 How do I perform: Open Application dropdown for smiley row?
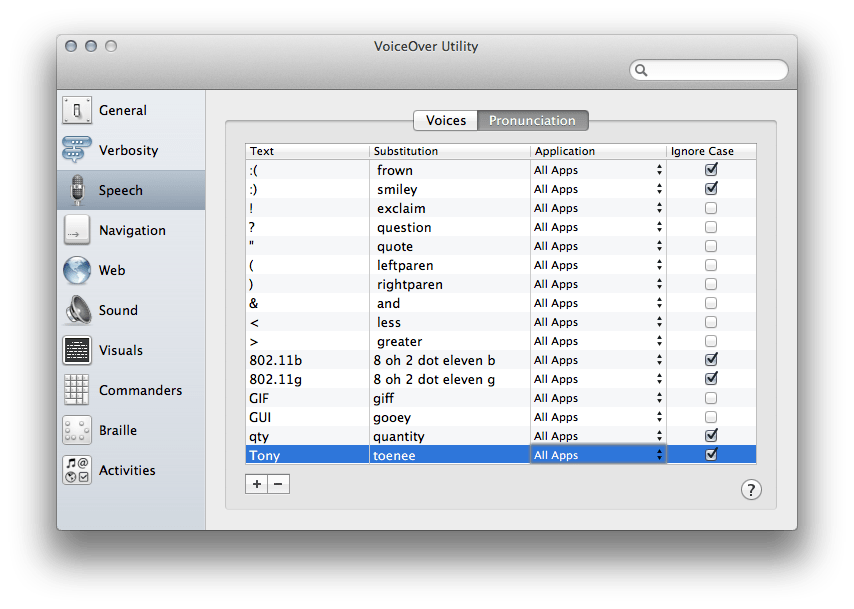coord(598,189)
